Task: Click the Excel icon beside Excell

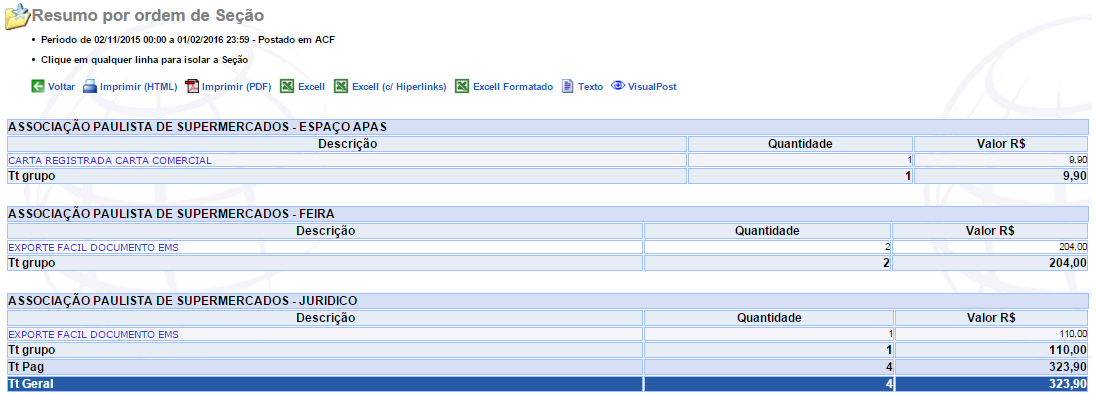Action: click(287, 87)
